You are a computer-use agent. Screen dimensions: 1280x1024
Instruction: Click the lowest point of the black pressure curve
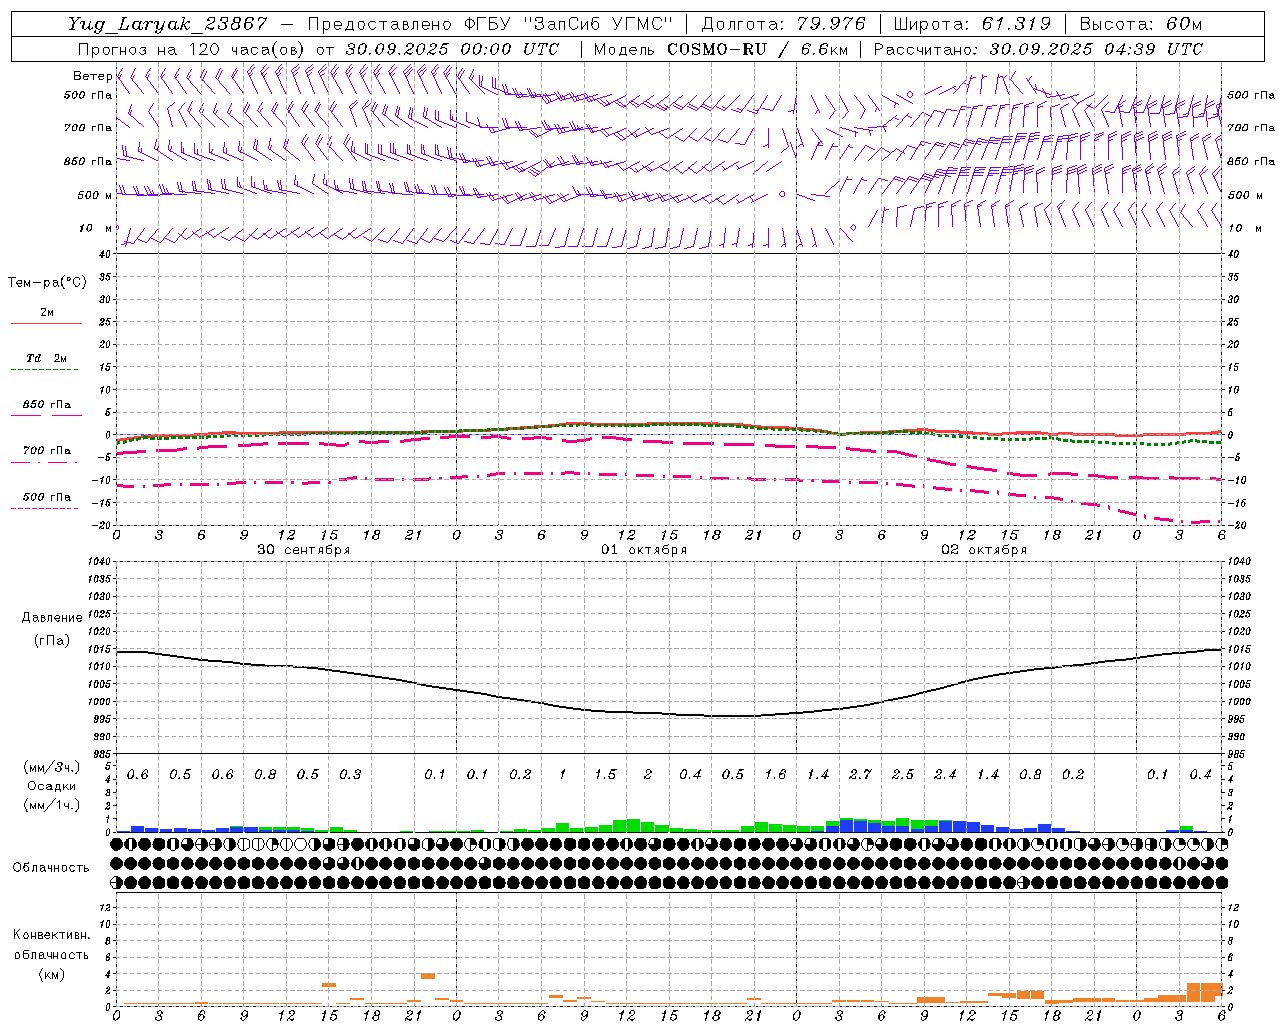[735, 716]
